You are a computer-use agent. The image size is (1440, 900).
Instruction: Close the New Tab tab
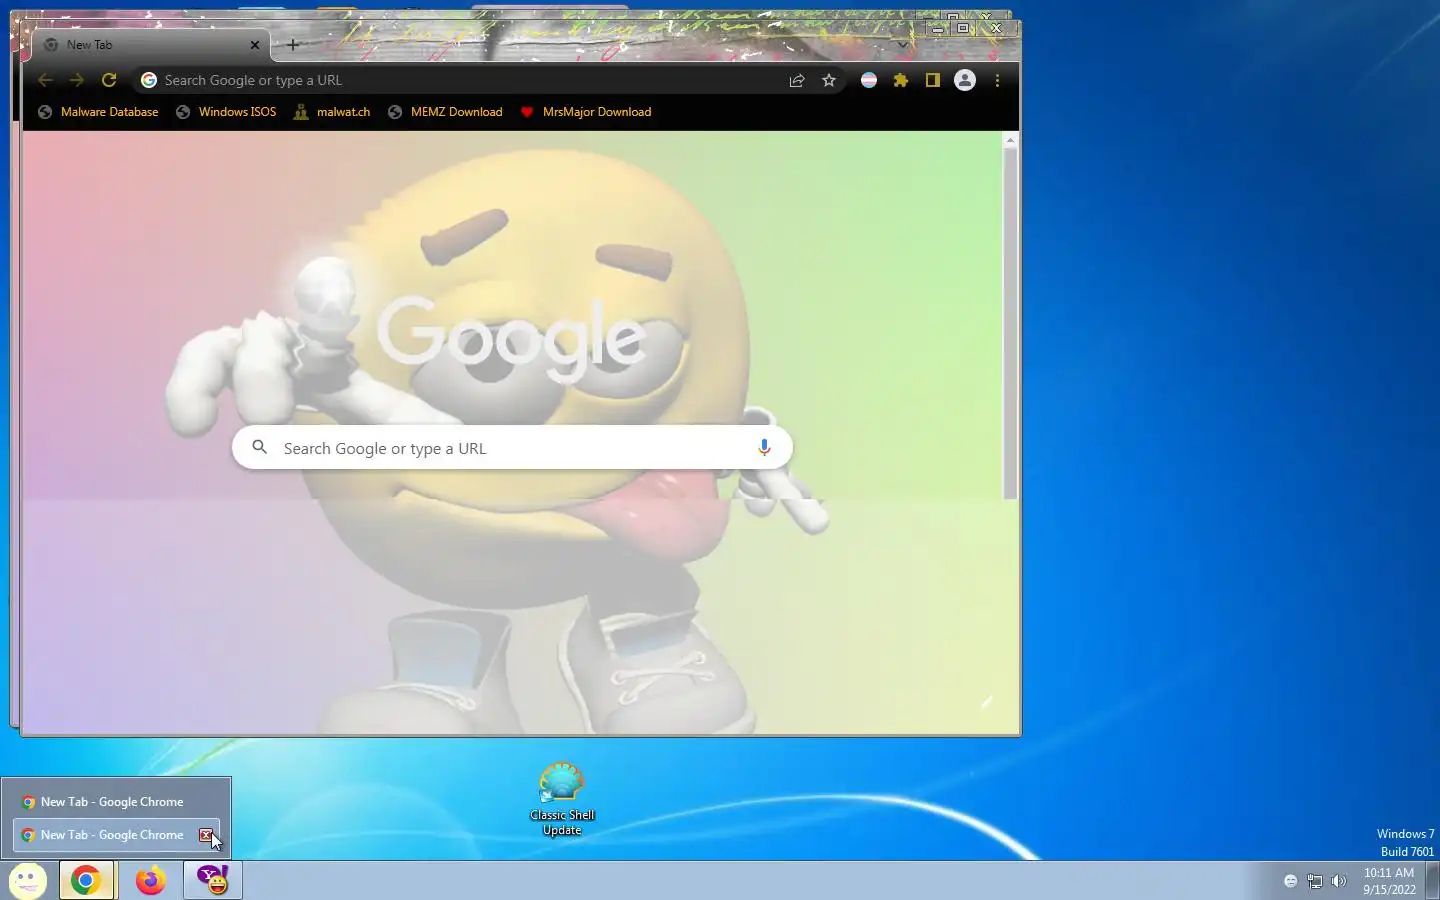tap(255, 45)
